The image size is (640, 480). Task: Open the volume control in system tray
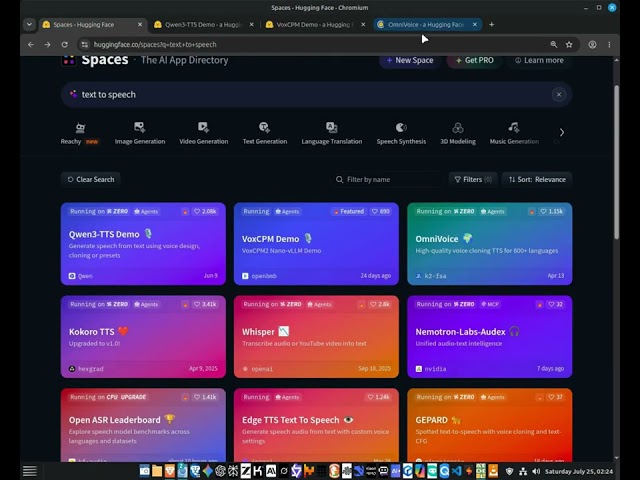coord(536,471)
